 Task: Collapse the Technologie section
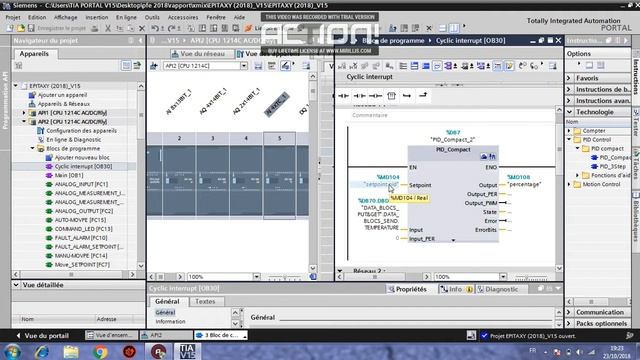[x=570, y=112]
